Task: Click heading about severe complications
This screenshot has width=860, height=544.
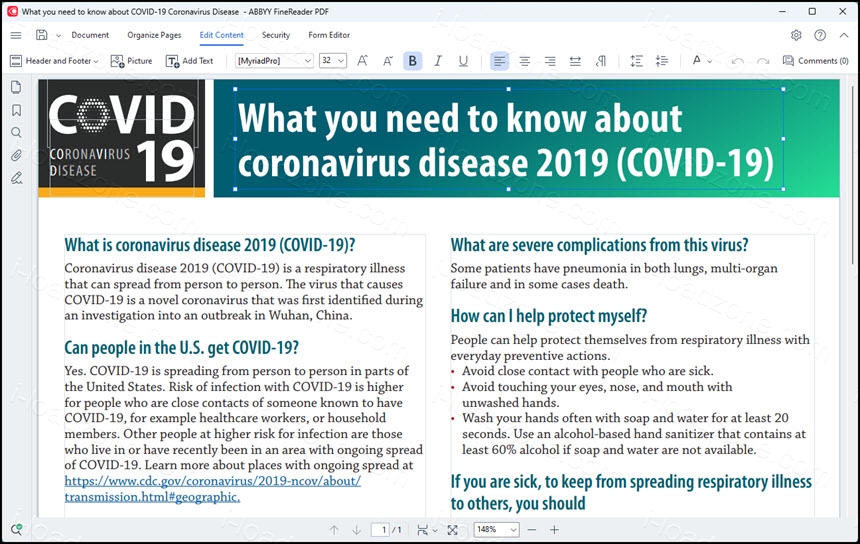Action: [x=599, y=245]
